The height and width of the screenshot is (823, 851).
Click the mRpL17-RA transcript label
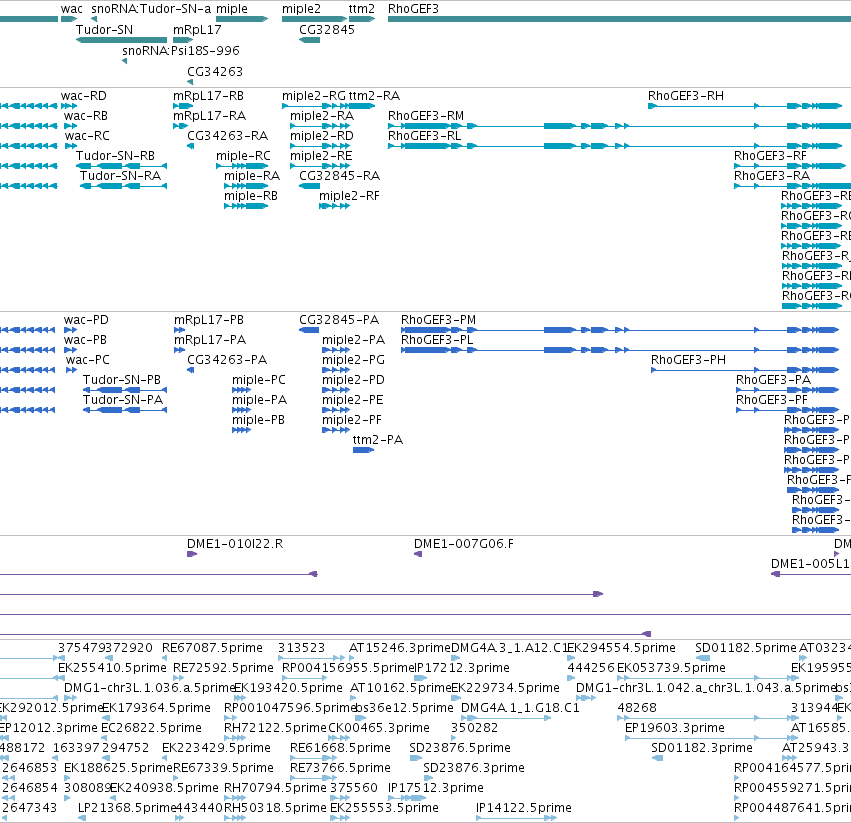pyautogui.click(x=209, y=116)
